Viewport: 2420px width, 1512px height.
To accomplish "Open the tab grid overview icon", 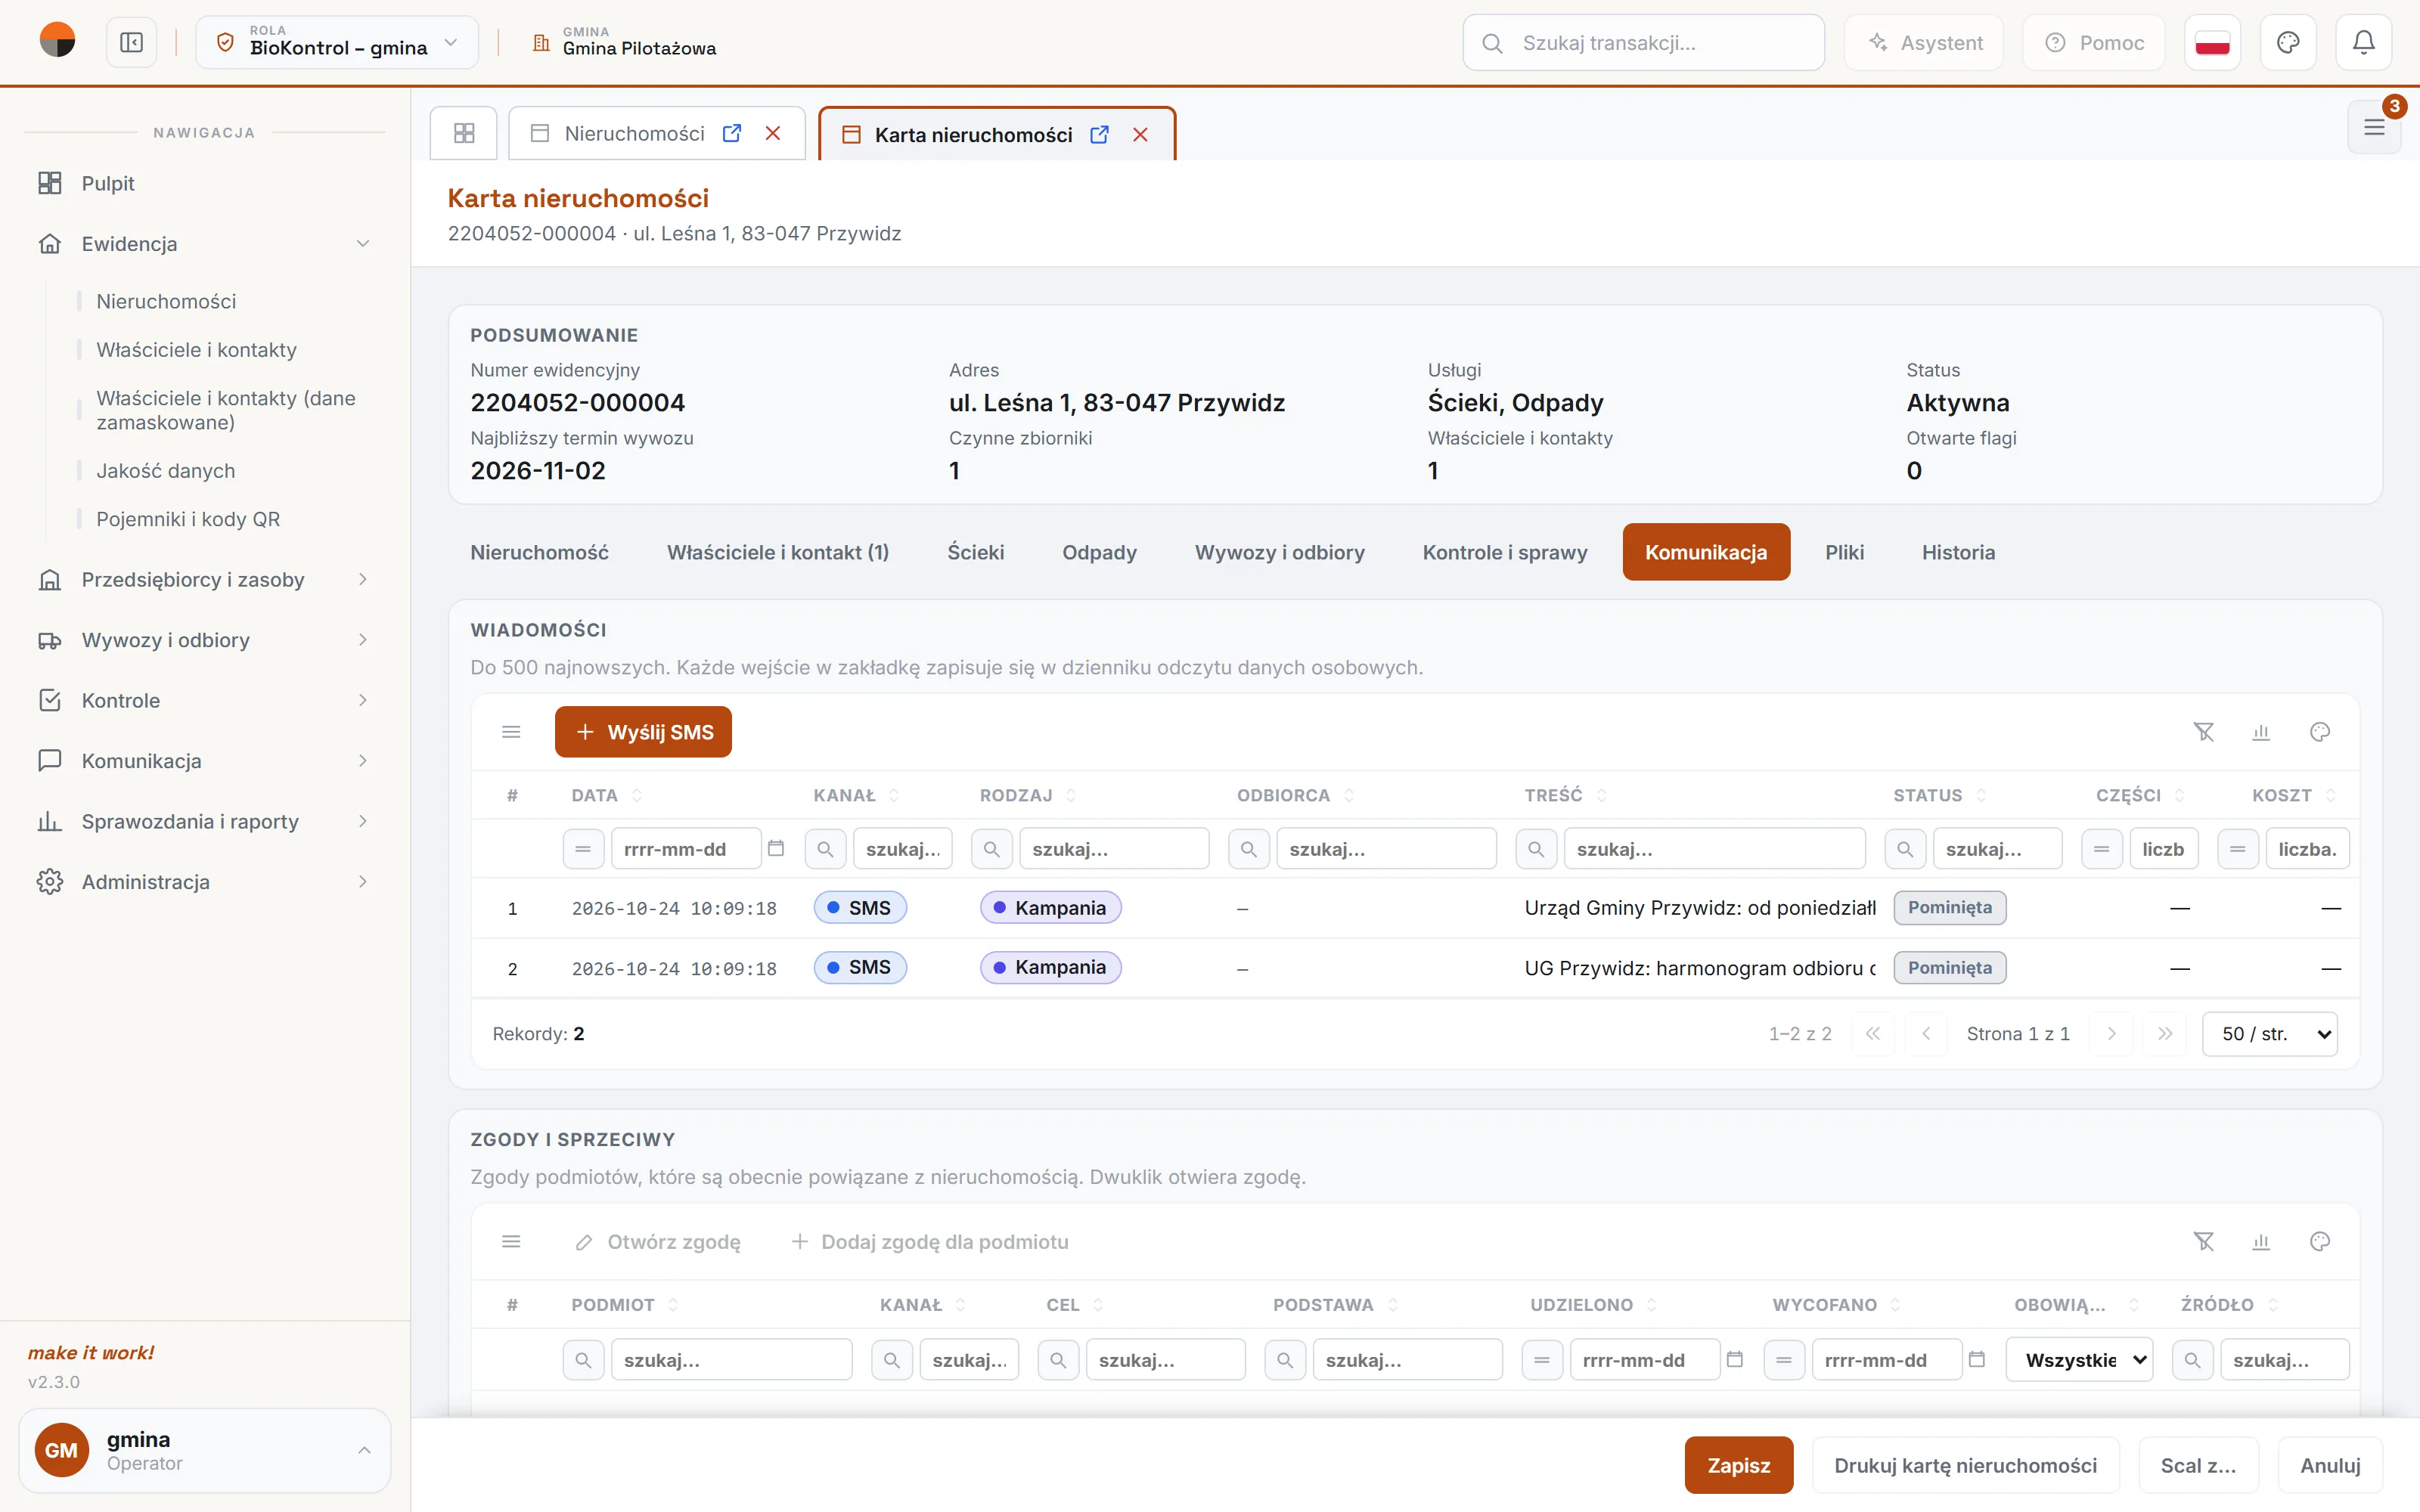I will click(x=464, y=133).
